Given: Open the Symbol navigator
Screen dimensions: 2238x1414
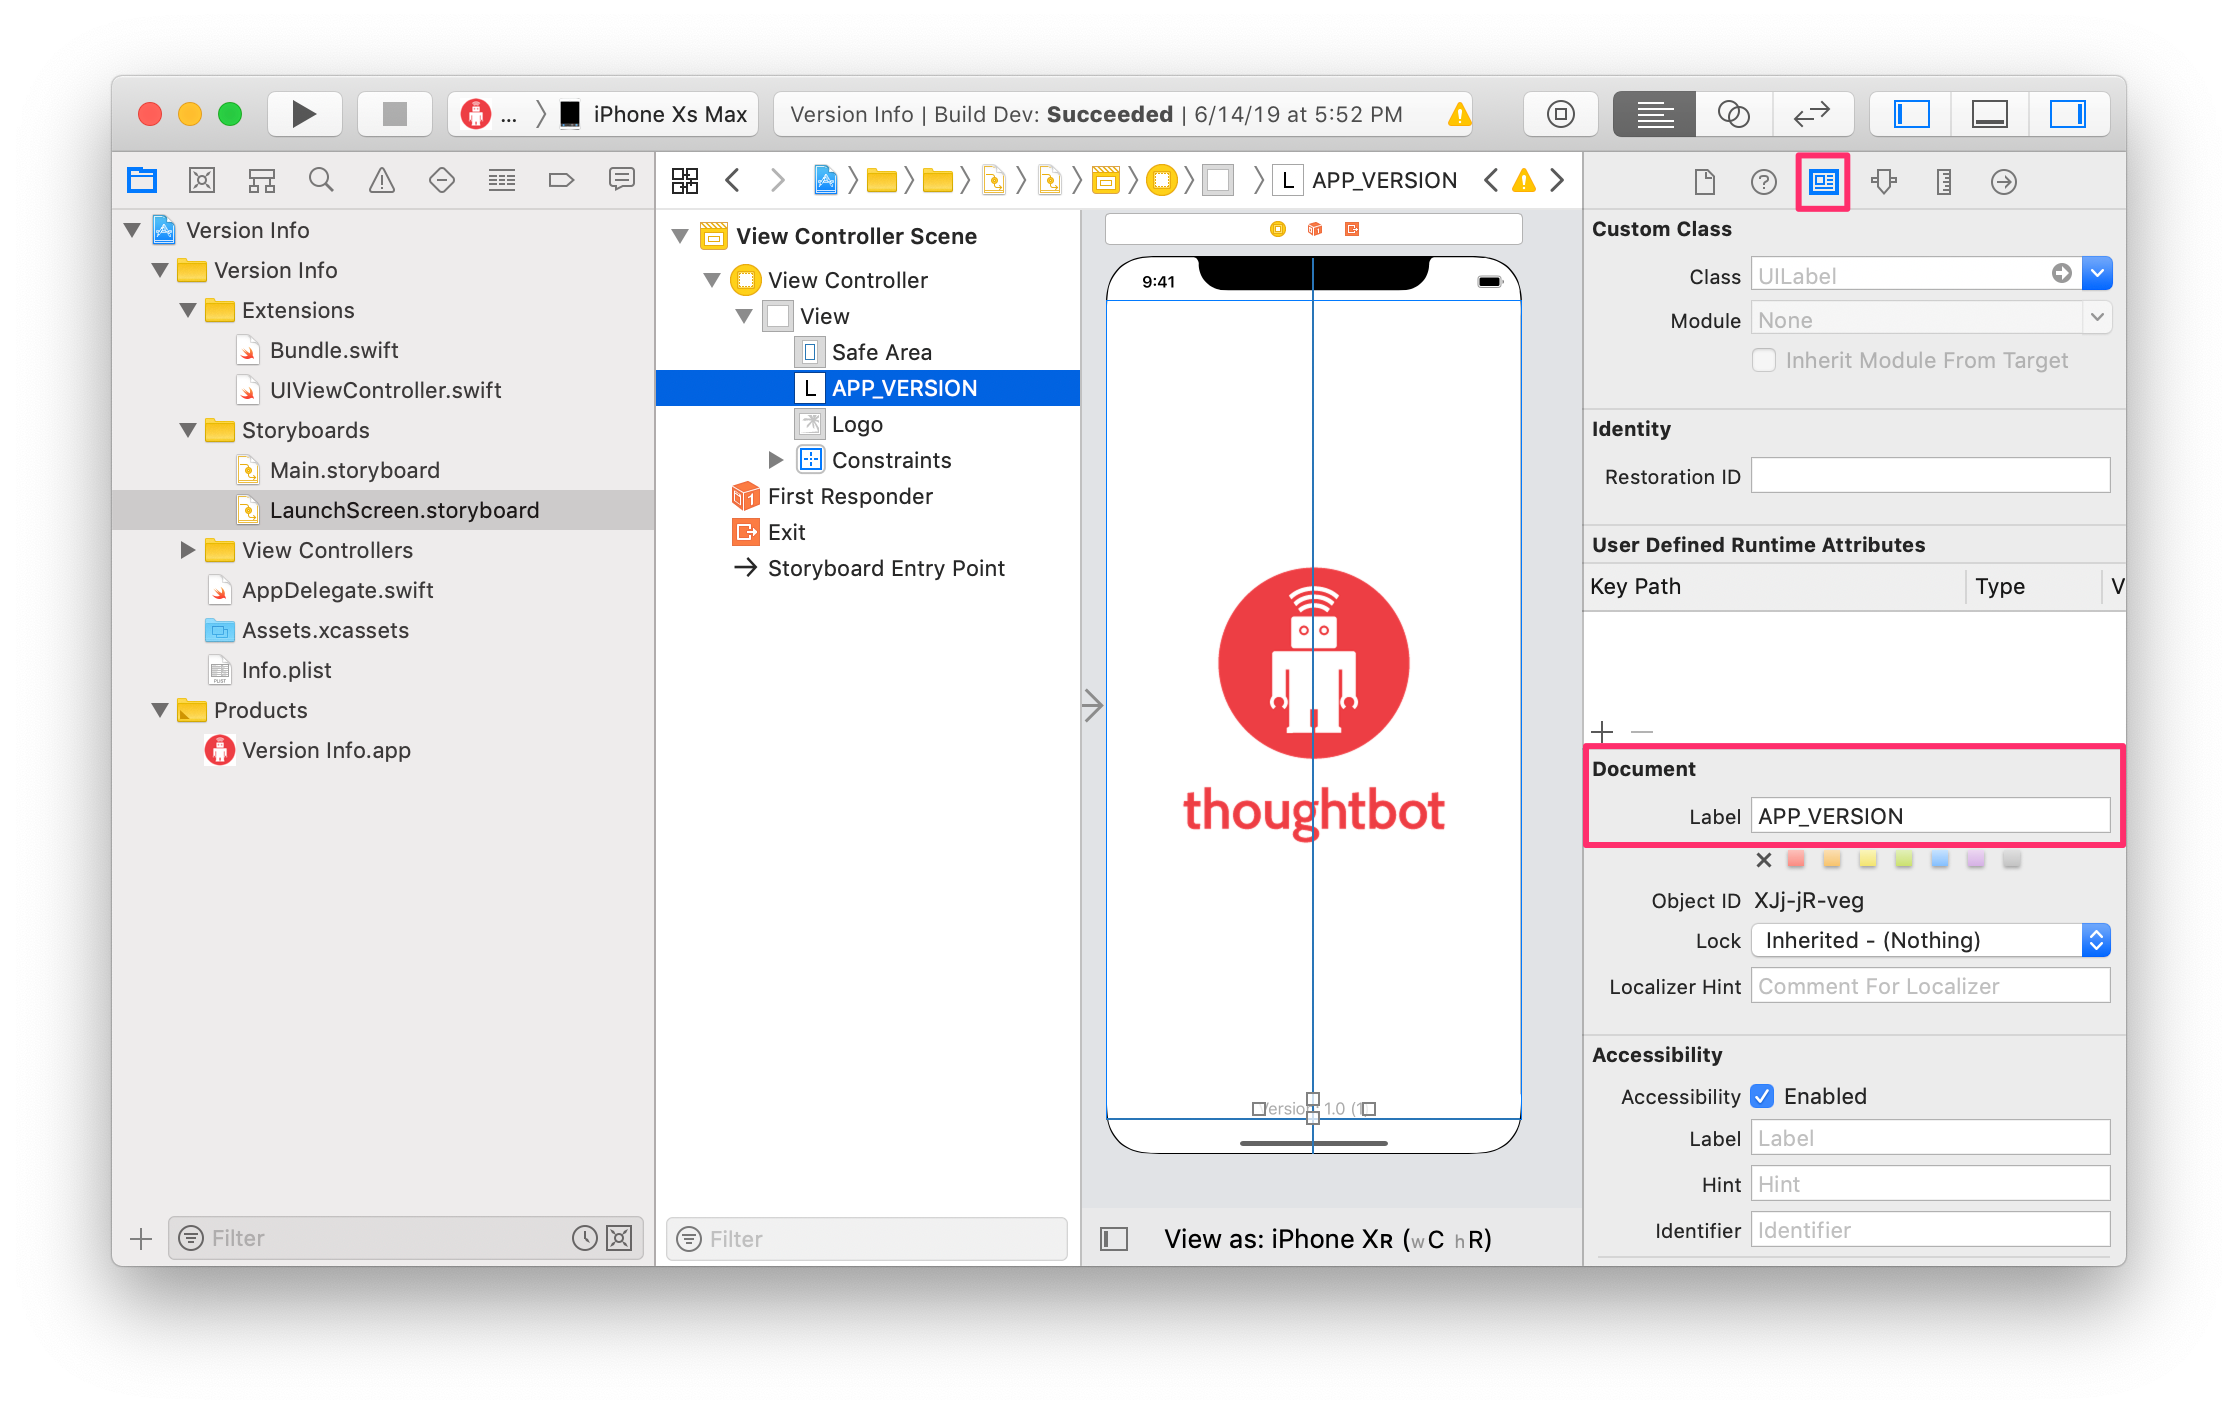Looking at the screenshot, I should click(262, 180).
